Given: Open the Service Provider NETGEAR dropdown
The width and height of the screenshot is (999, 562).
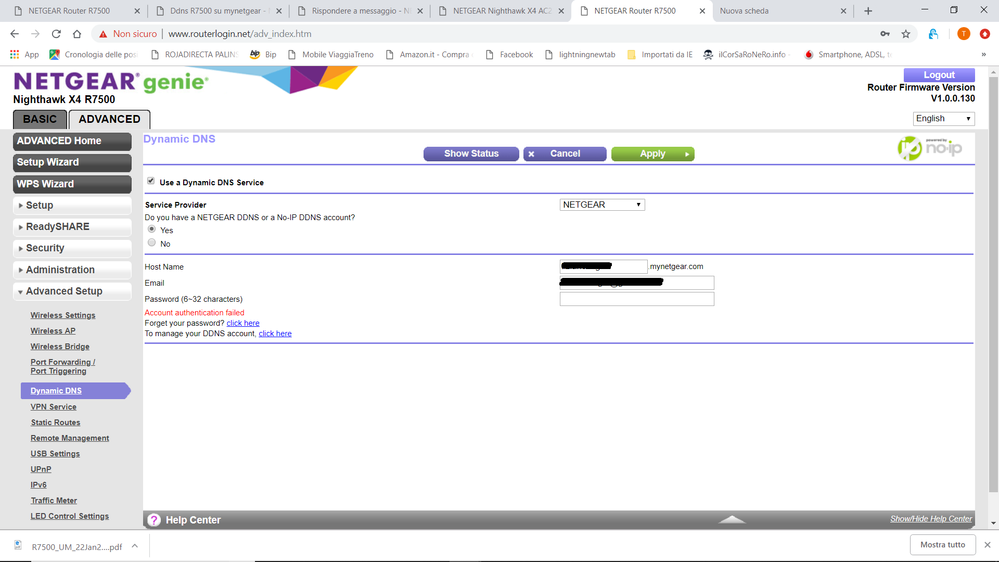Looking at the screenshot, I should pos(602,205).
